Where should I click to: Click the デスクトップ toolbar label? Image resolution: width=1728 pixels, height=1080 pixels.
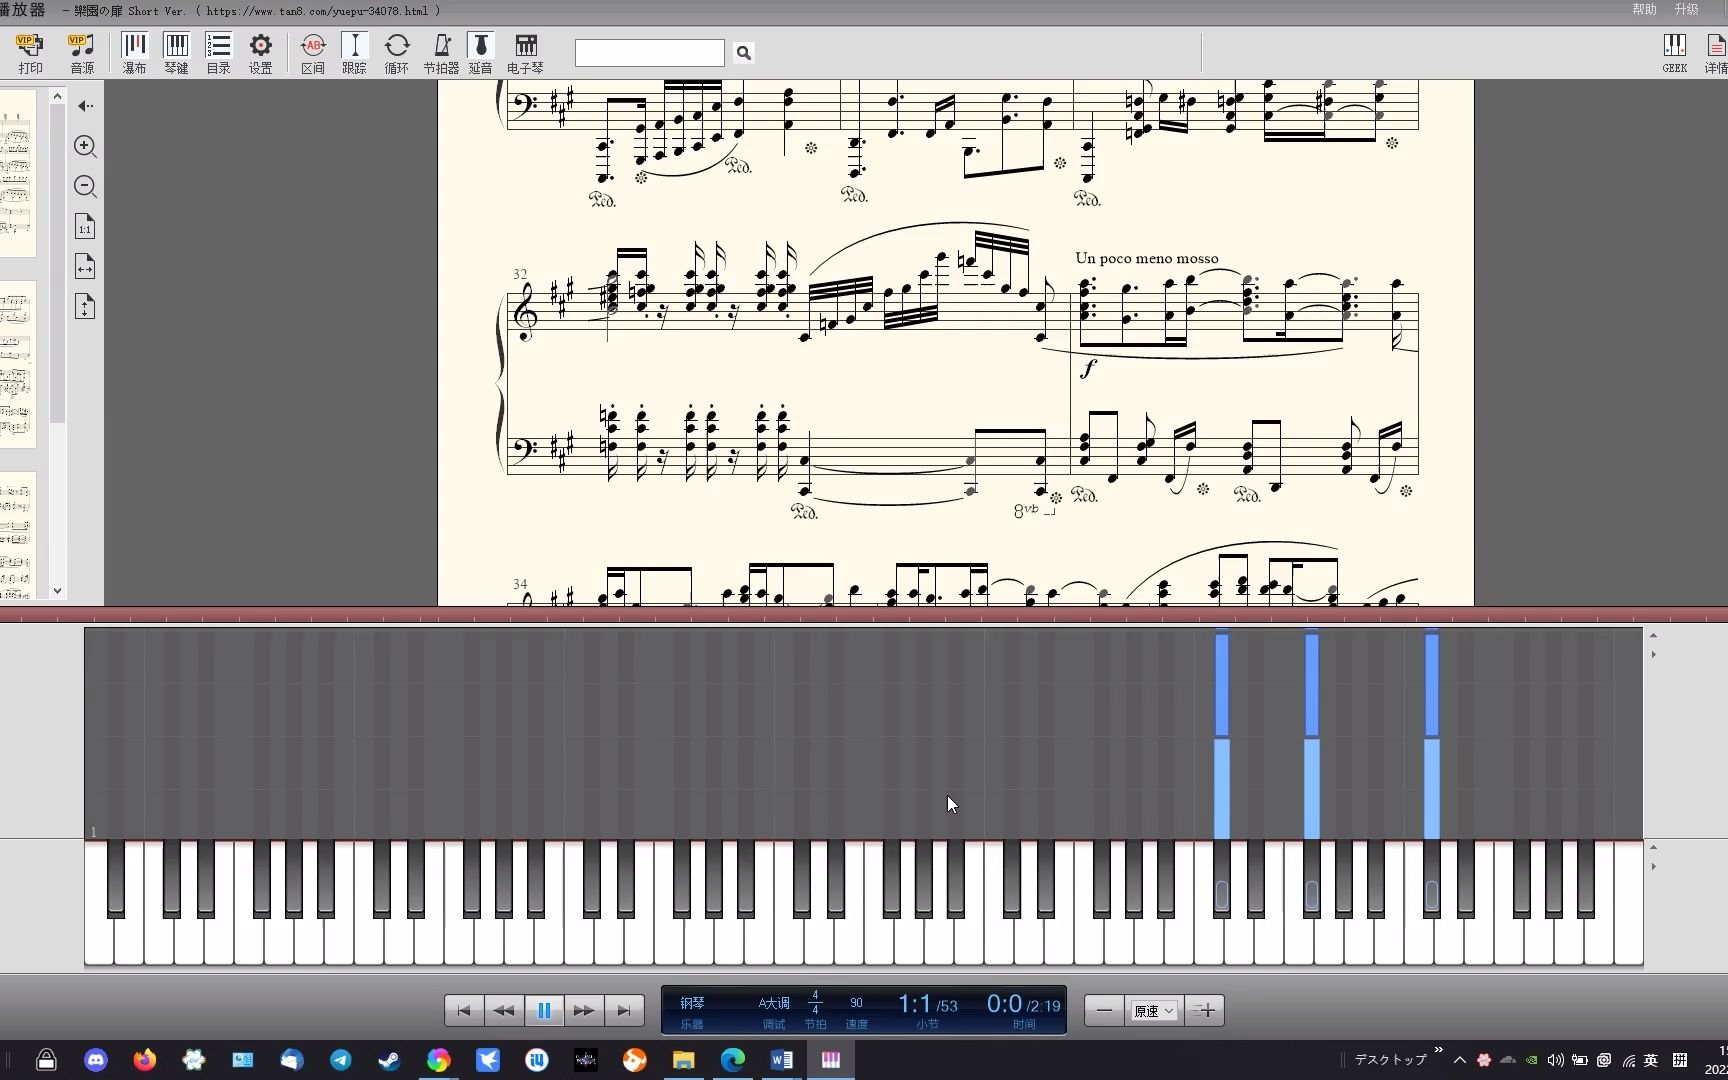click(1390, 1060)
